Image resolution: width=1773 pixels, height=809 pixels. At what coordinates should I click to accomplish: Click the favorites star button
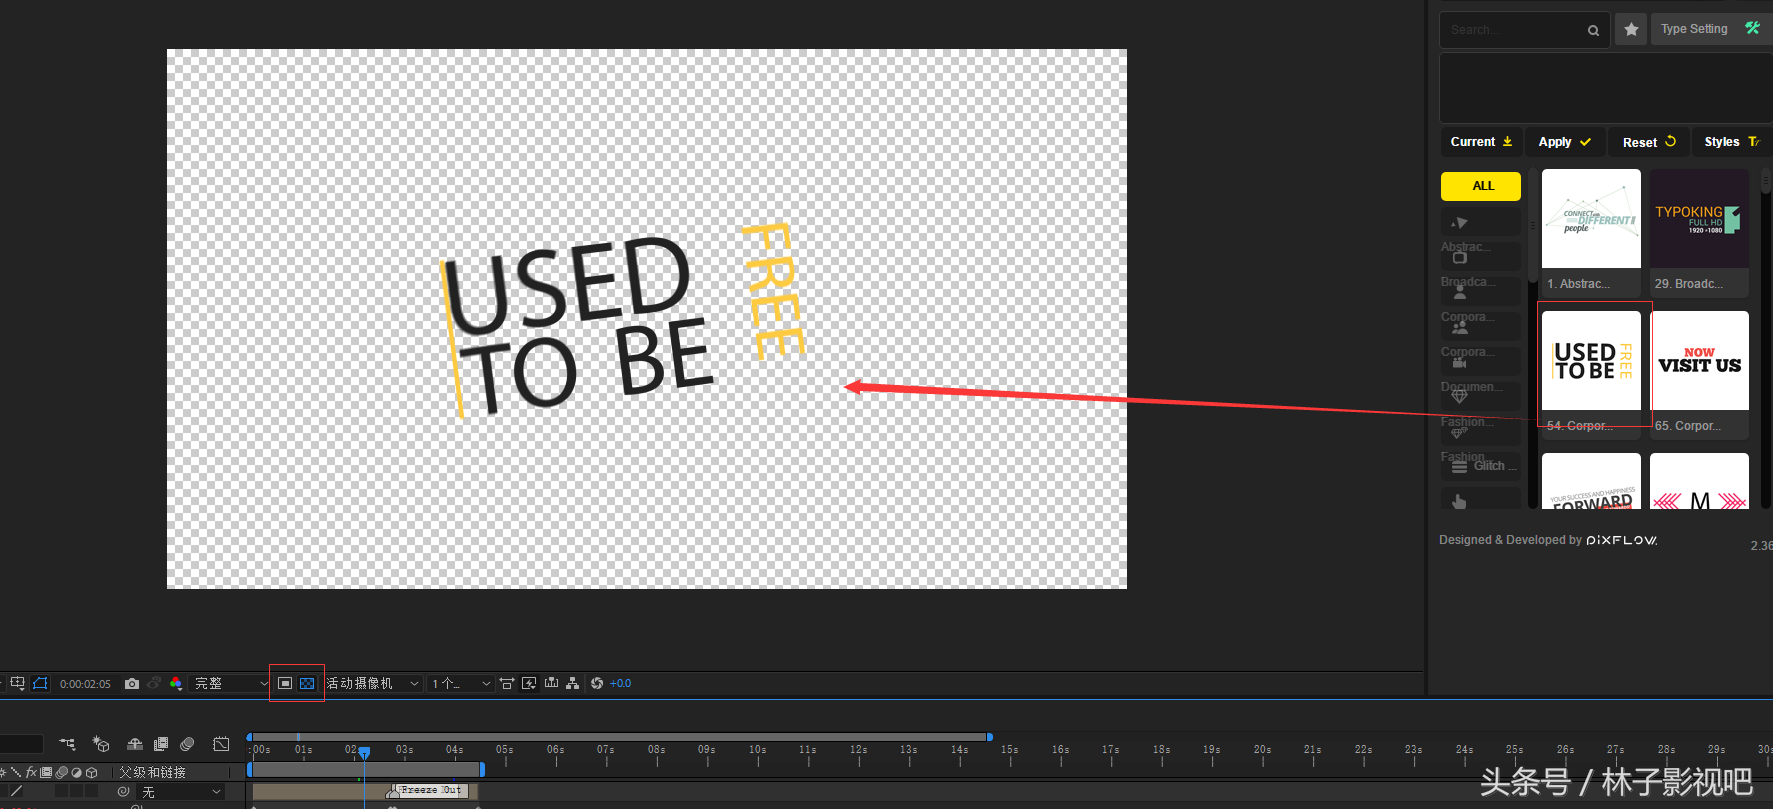[x=1631, y=30]
